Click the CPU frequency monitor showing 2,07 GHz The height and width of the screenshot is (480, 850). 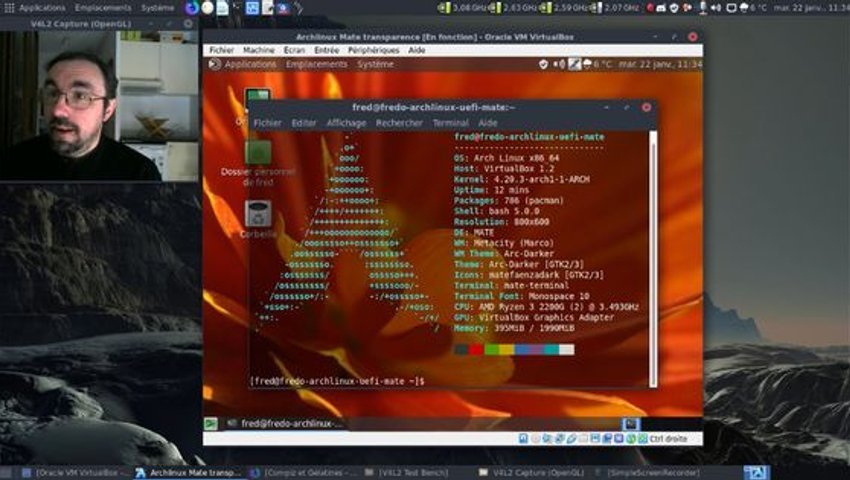pyautogui.click(x=615, y=8)
